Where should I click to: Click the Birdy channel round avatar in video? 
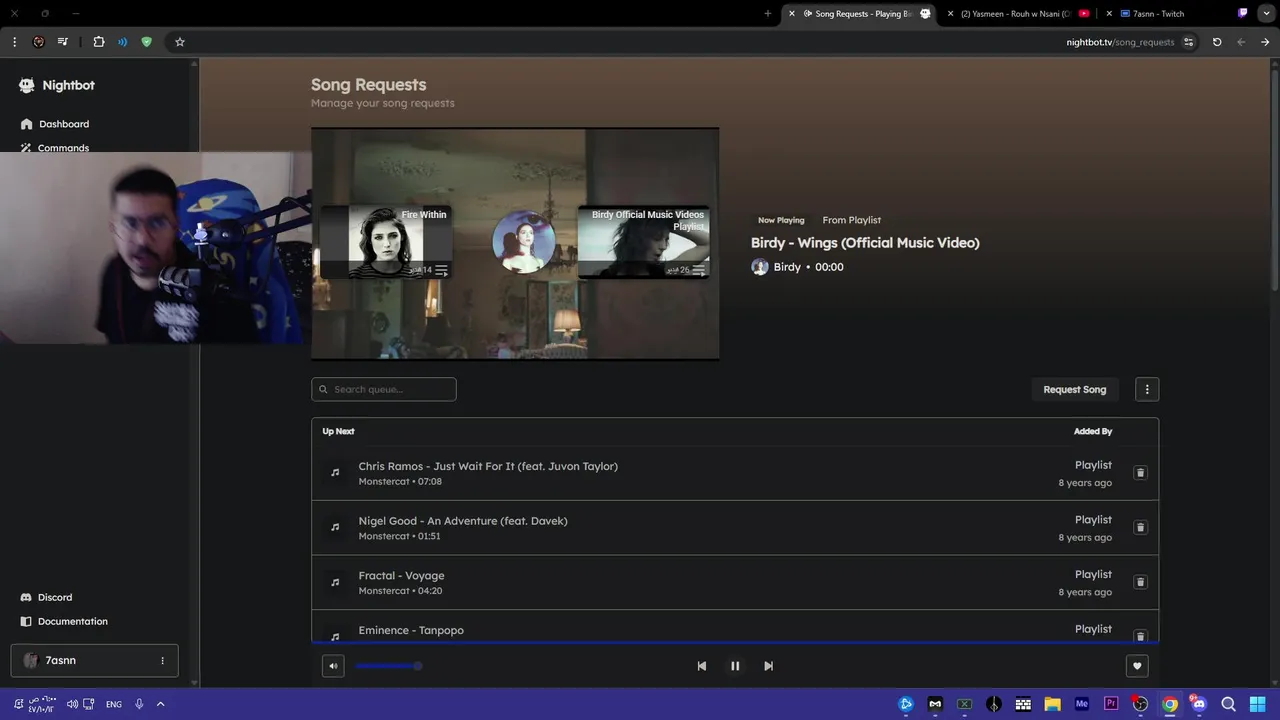pos(524,242)
